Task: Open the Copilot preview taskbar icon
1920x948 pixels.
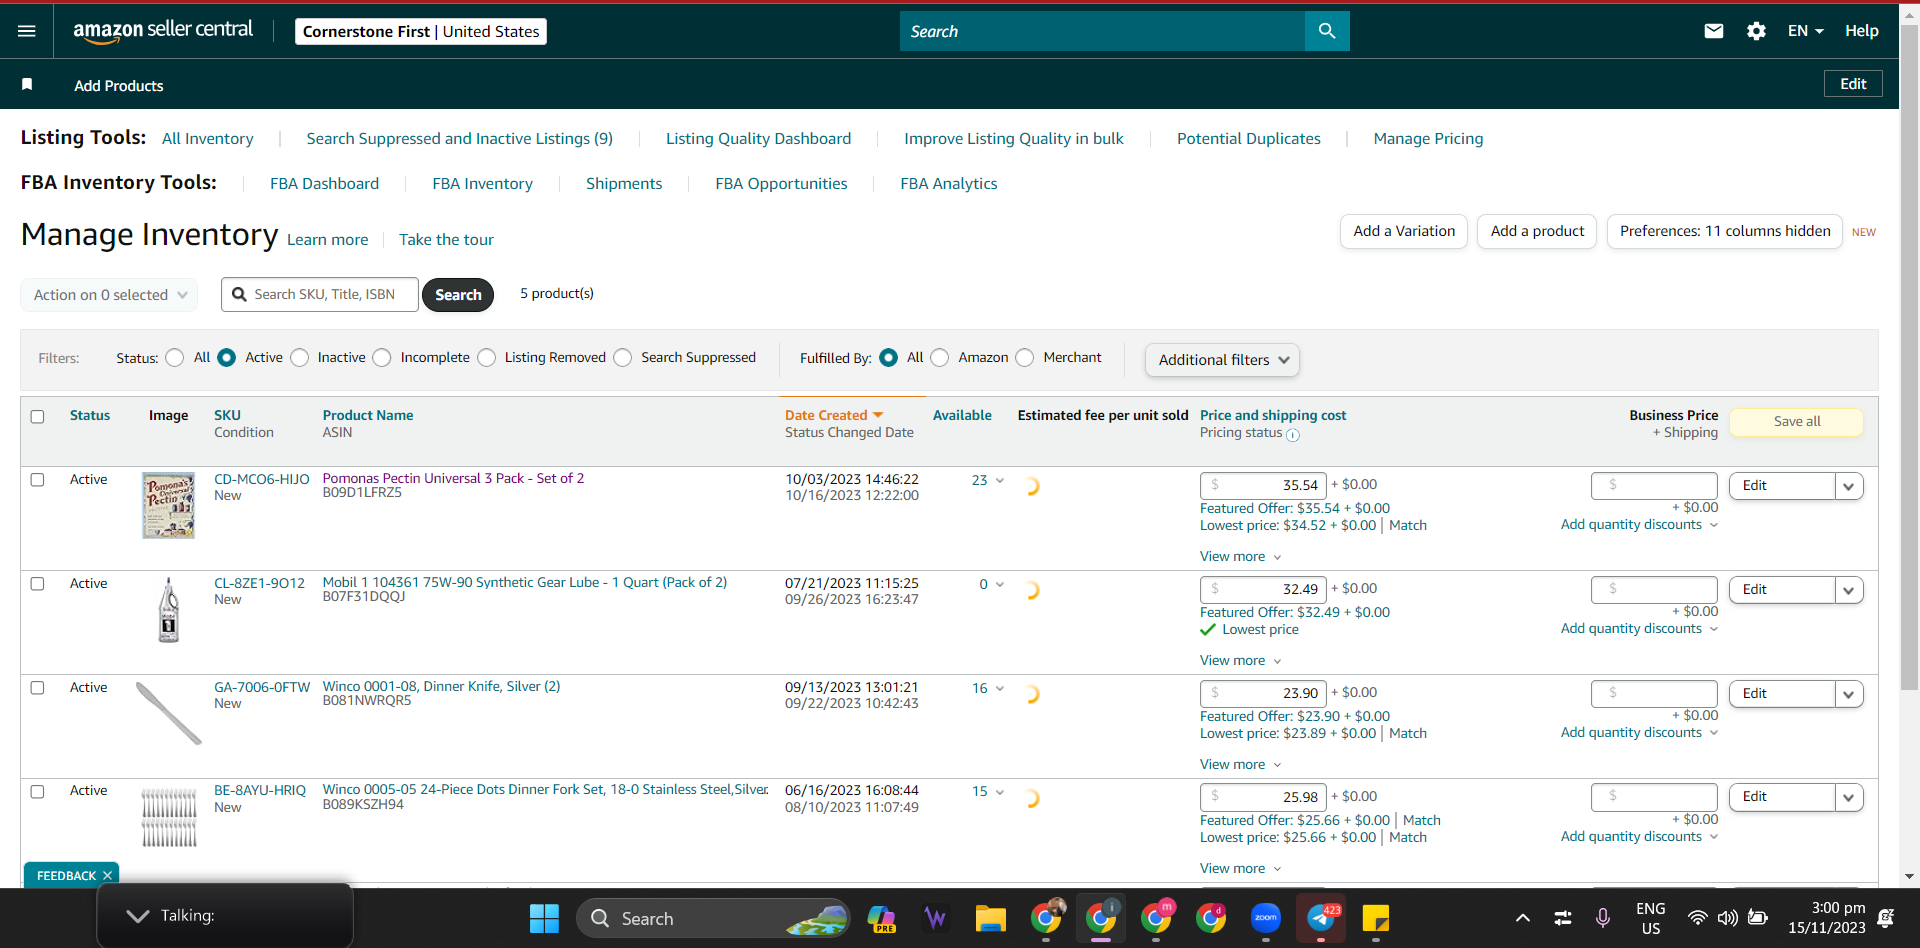Action: tap(881, 918)
